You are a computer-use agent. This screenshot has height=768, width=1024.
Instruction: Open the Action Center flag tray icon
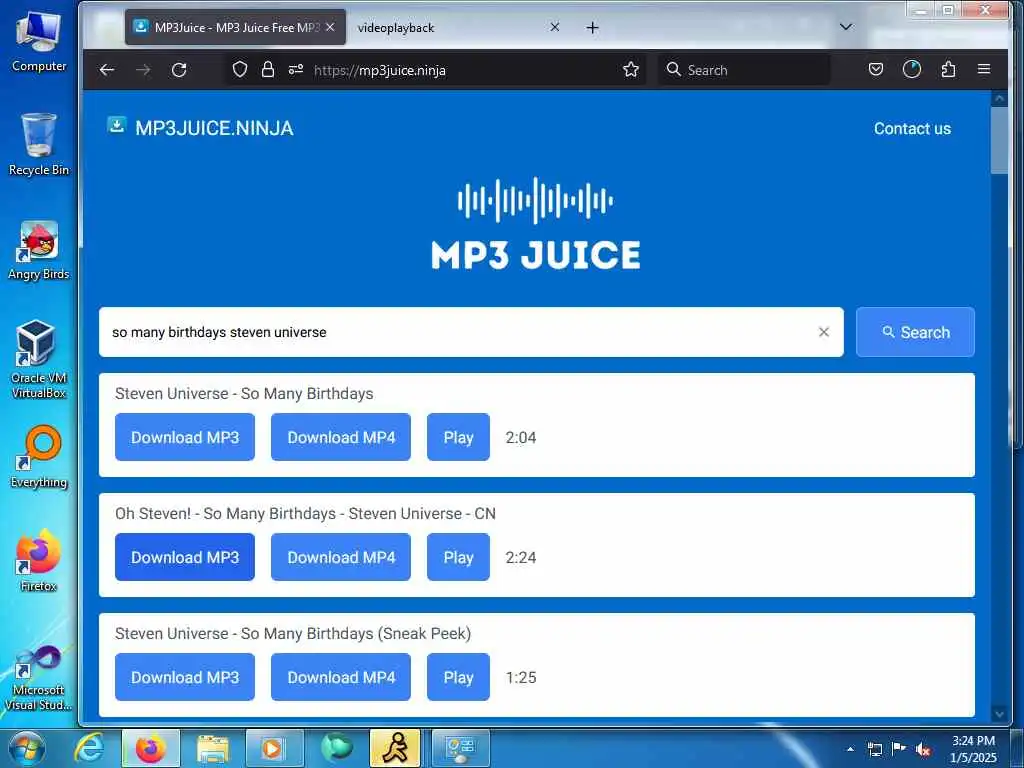coord(899,749)
